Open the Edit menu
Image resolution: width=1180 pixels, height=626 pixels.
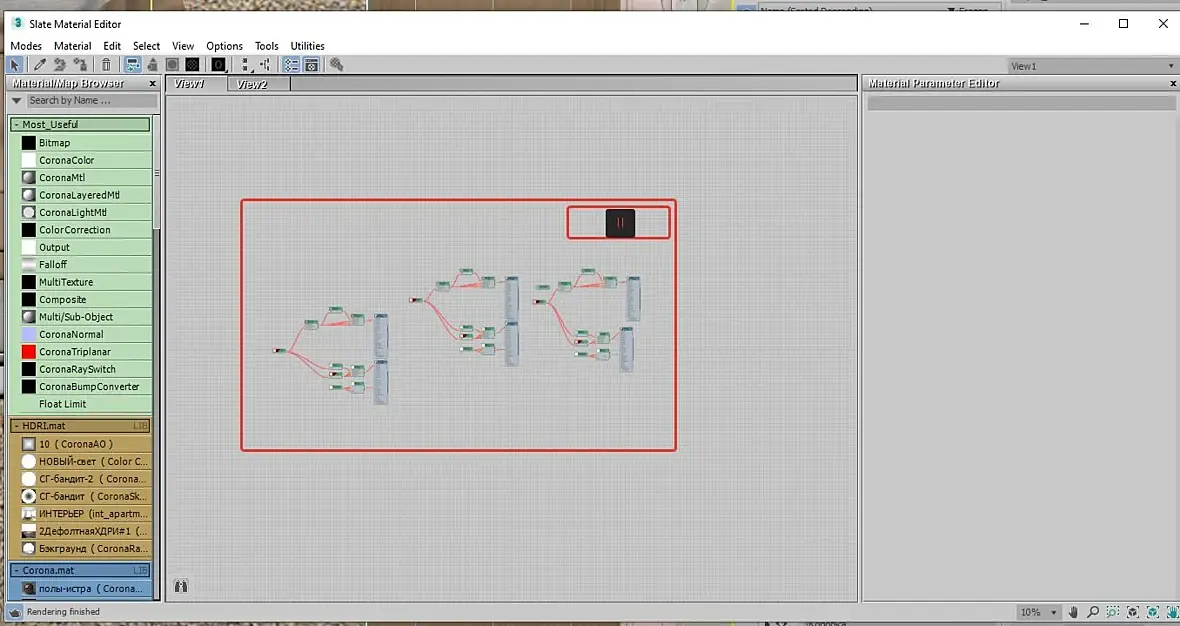click(112, 46)
